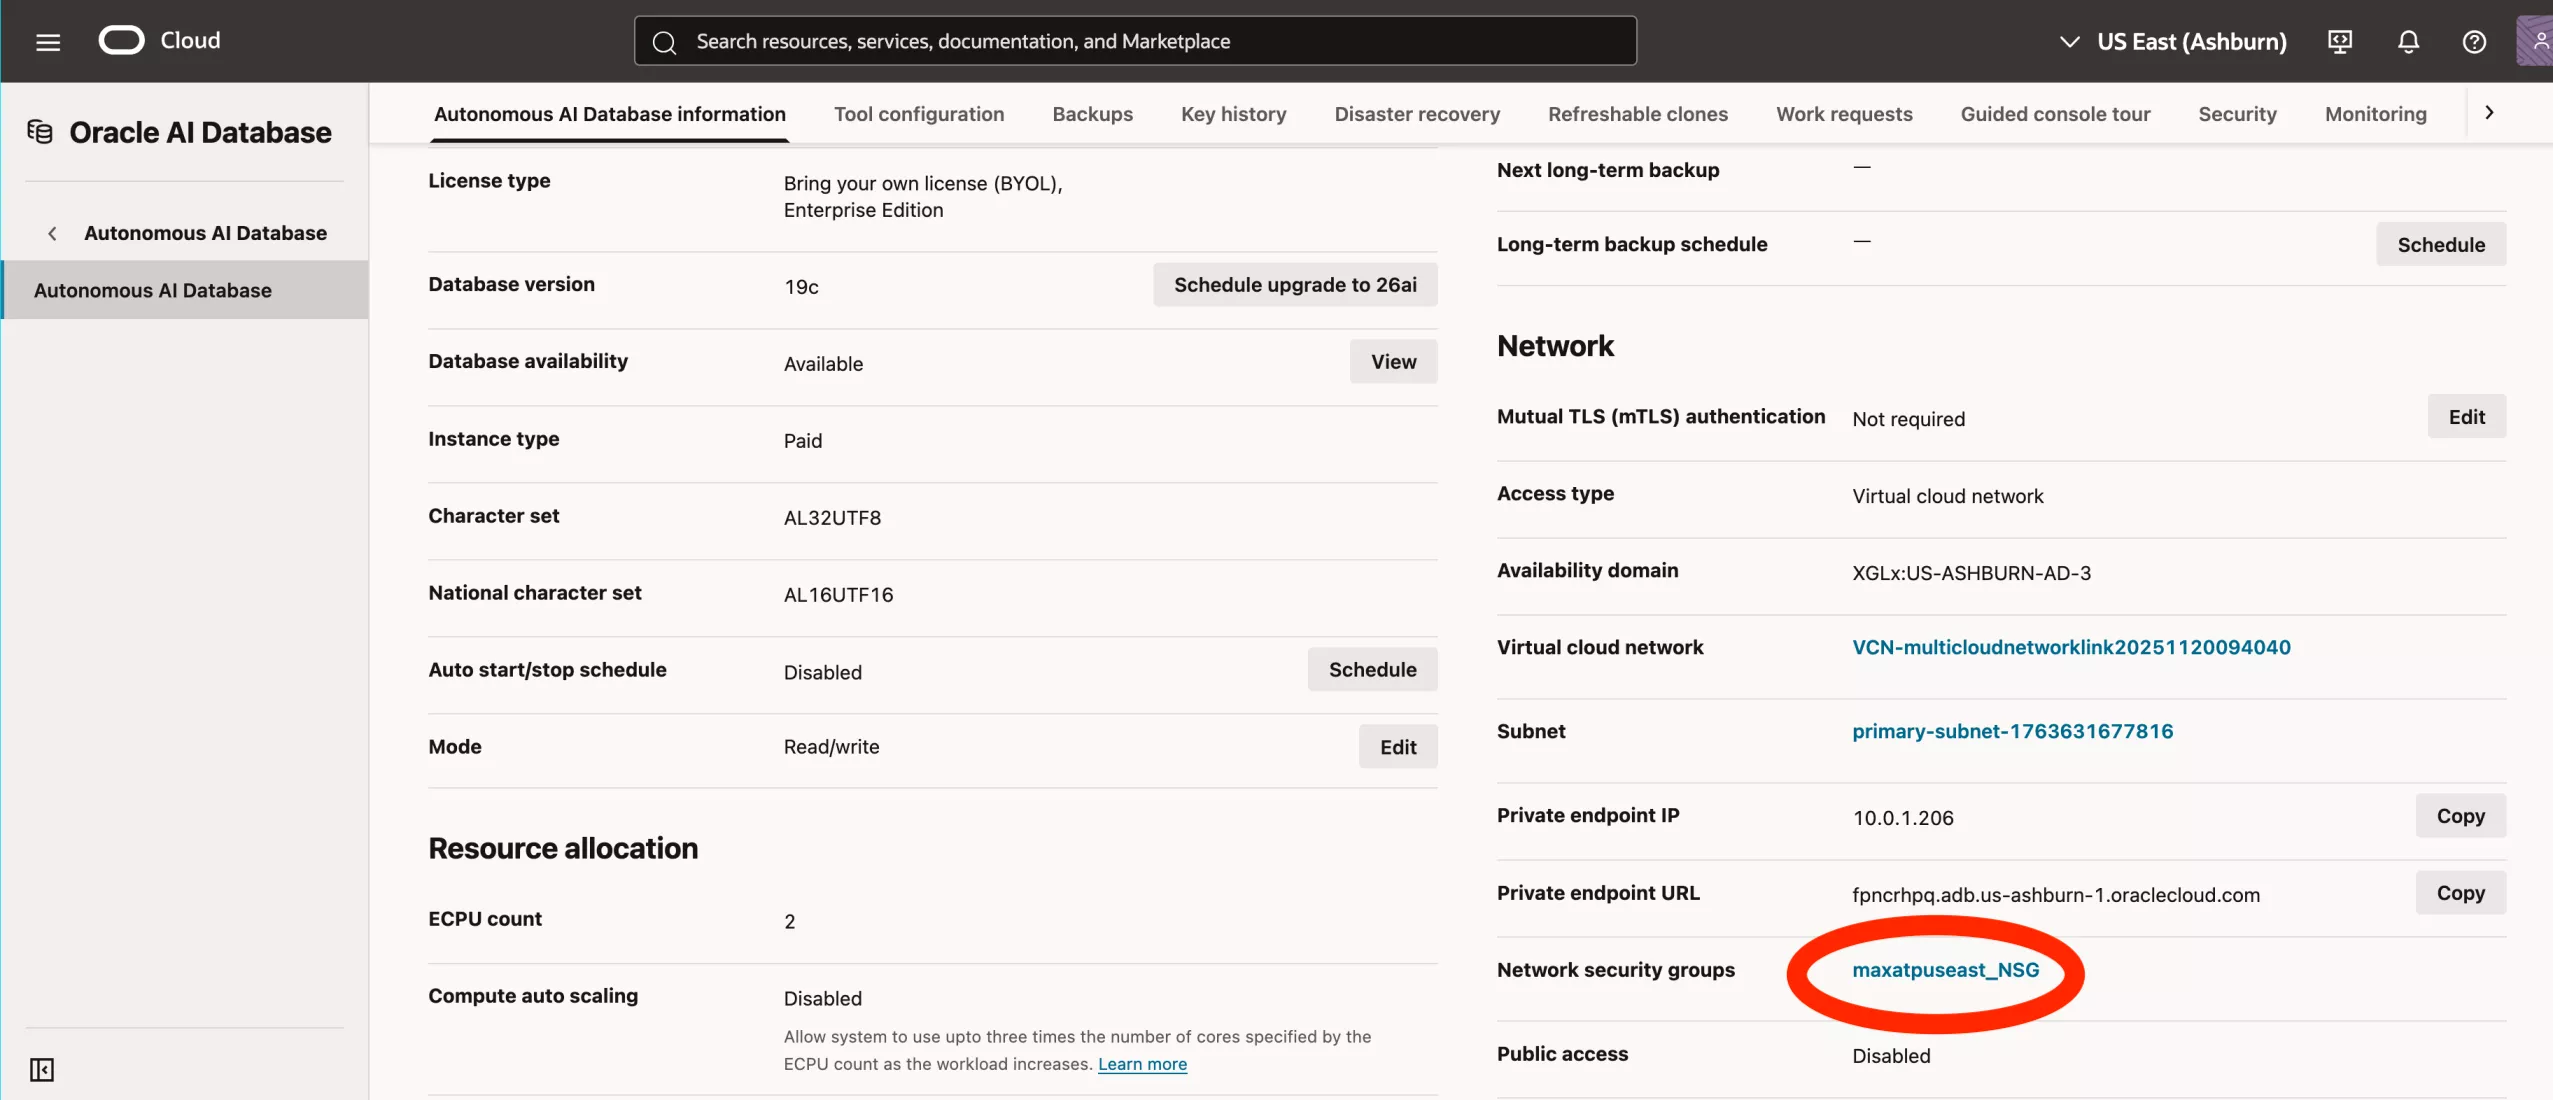Image resolution: width=2553 pixels, height=1100 pixels.
Task: Open the VCN-multicloudnetworklink virtual cloud network link
Action: (2070, 647)
